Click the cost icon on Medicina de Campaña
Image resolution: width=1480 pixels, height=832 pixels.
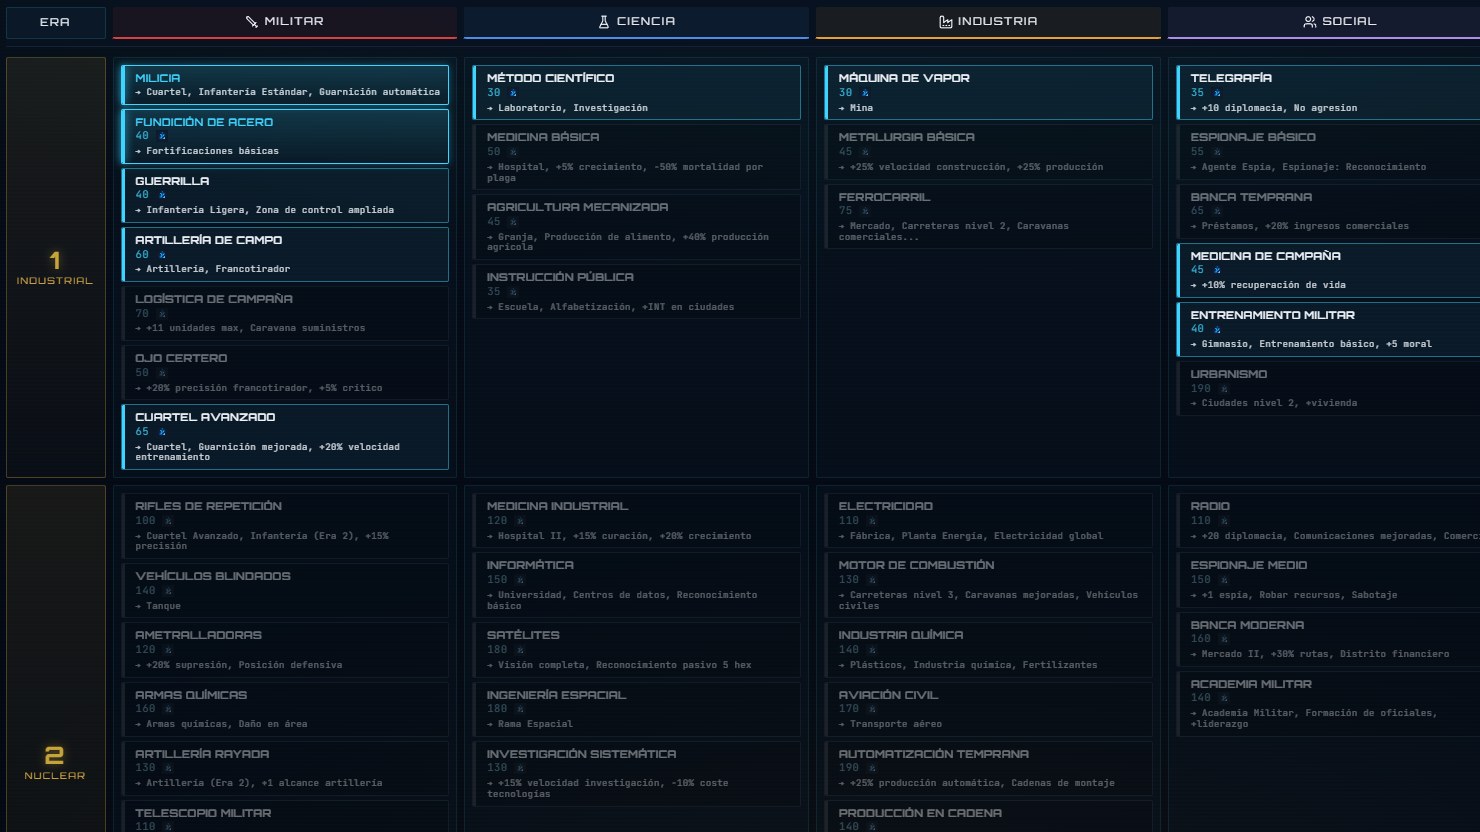(x=1217, y=270)
